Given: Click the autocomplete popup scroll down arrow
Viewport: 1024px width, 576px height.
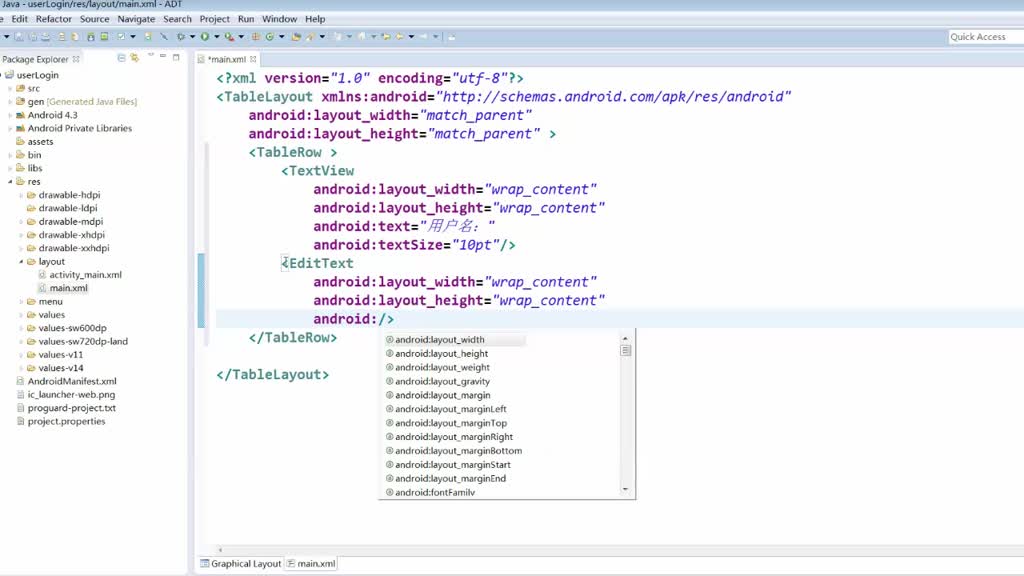Looking at the screenshot, I should 625,489.
